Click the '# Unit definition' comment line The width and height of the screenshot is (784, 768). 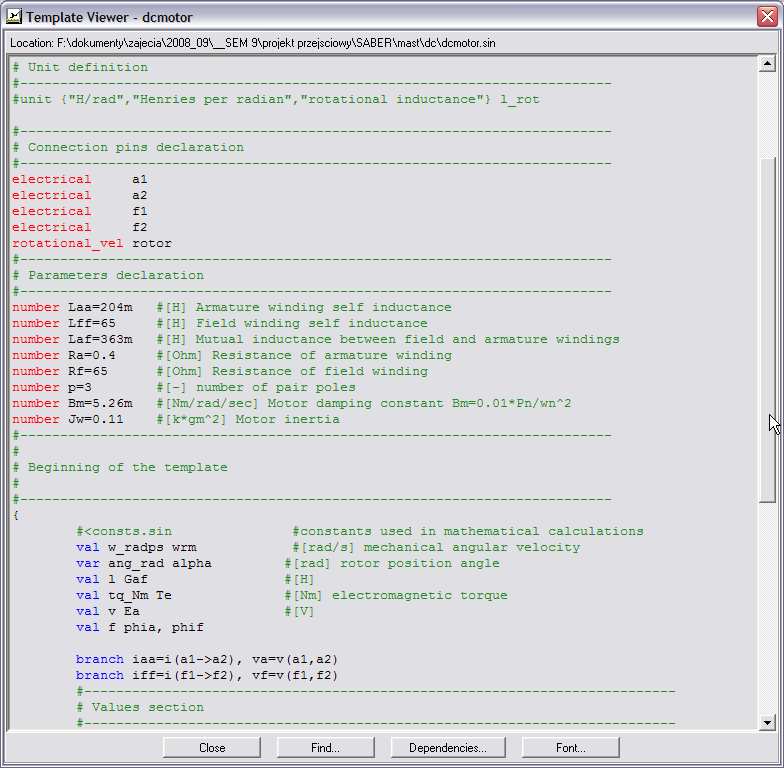[80, 67]
